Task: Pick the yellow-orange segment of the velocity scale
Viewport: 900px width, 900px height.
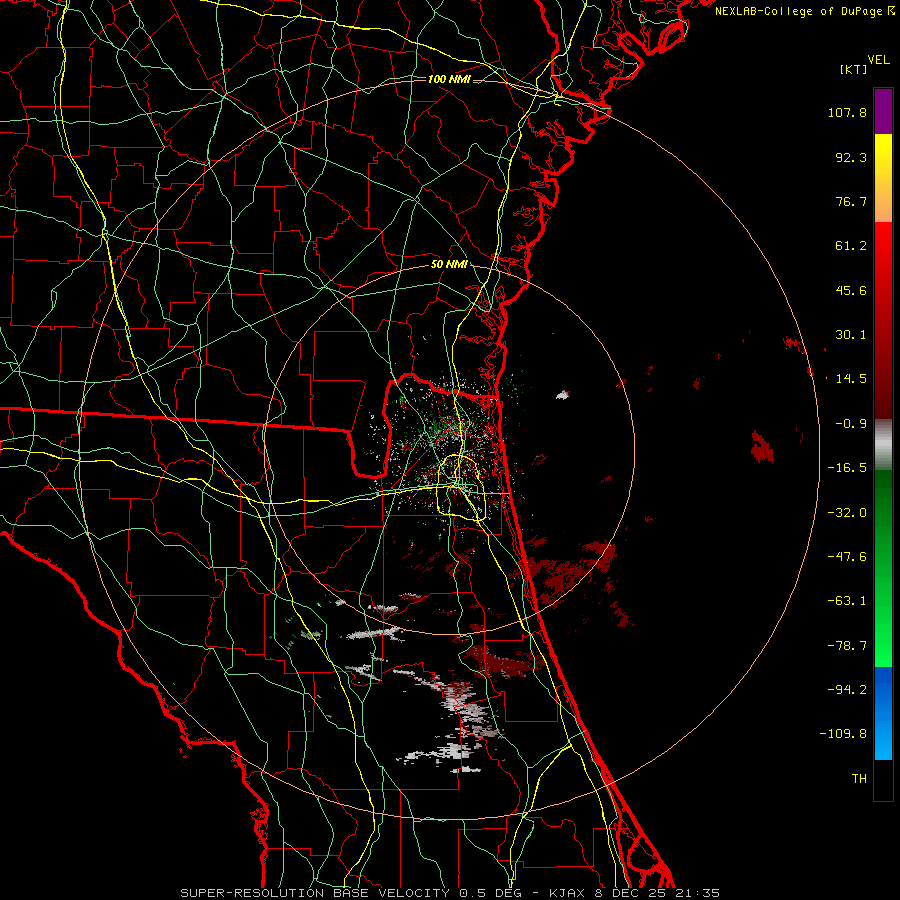Action: coord(883,178)
